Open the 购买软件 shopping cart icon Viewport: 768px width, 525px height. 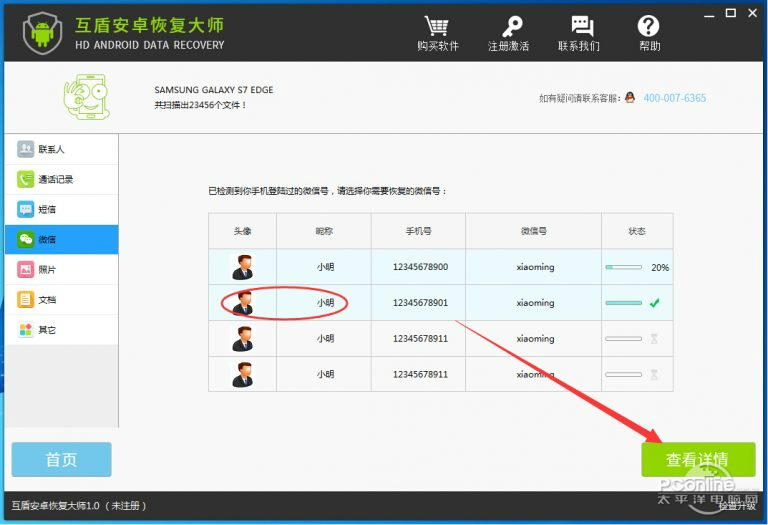[x=437, y=26]
